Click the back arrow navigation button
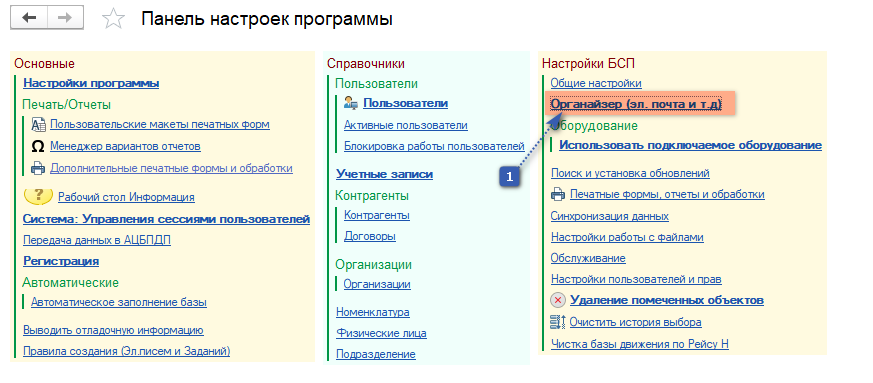Screen dimensions: 873x383 tap(29, 18)
